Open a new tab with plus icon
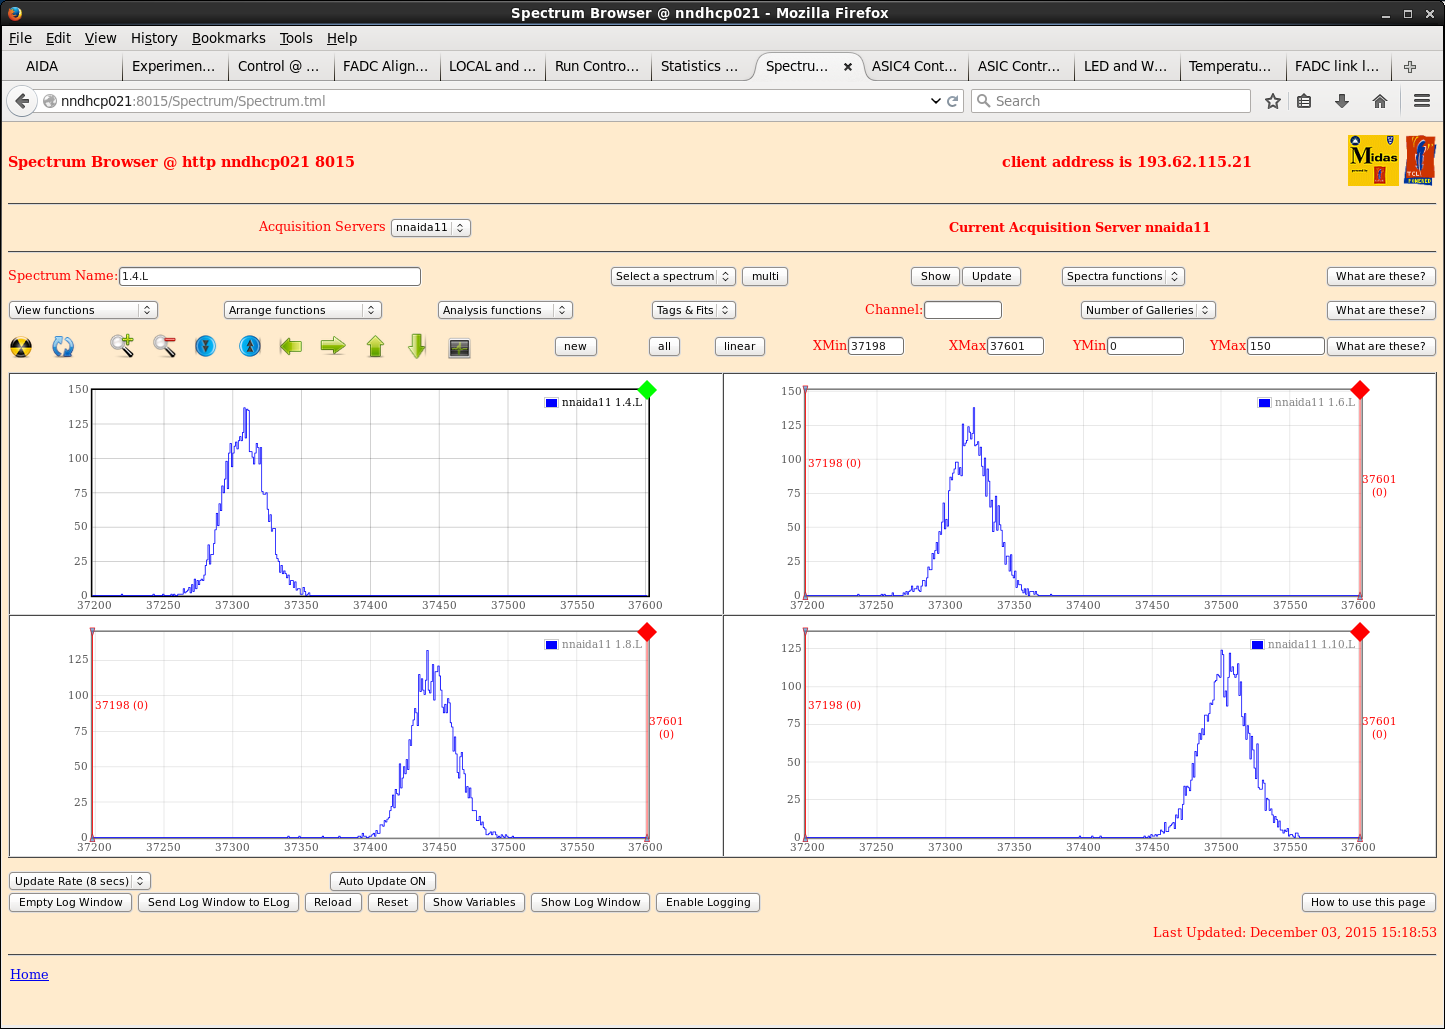Screen dimensions: 1445x1029 pos(1410,66)
